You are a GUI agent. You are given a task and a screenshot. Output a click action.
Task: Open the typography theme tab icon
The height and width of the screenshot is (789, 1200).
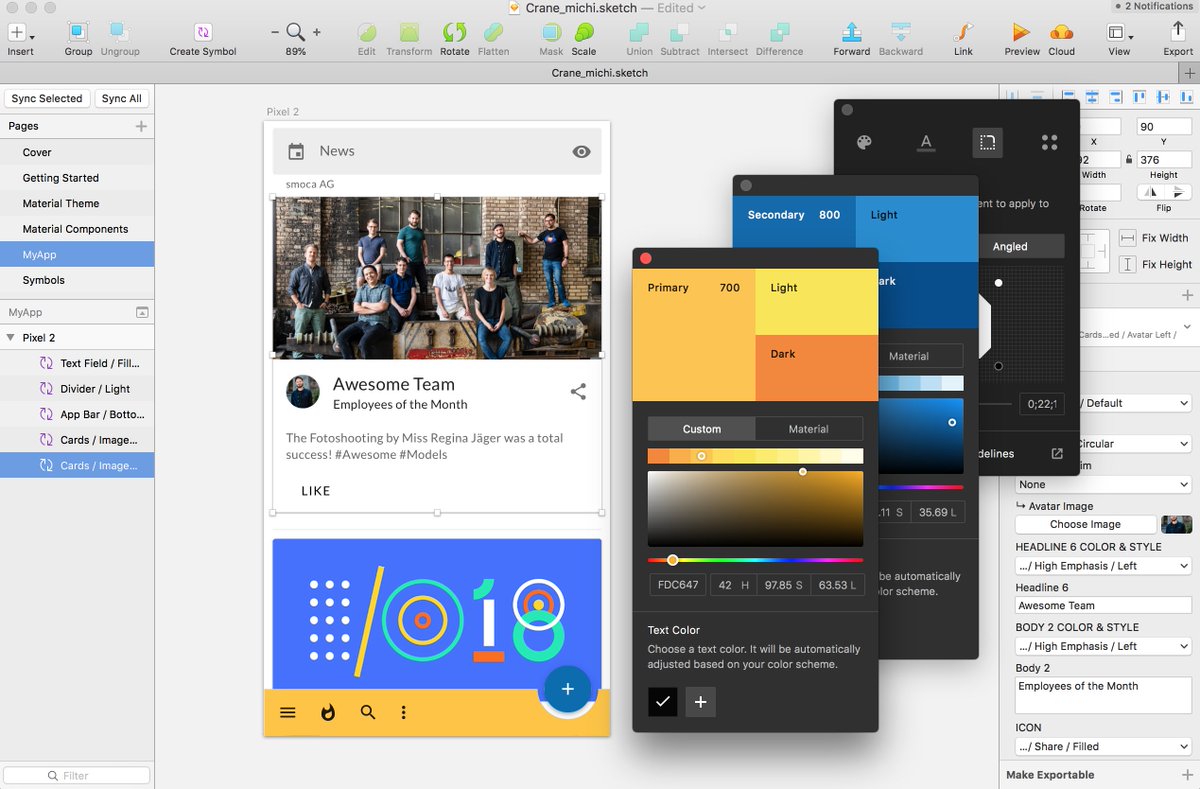(926, 143)
